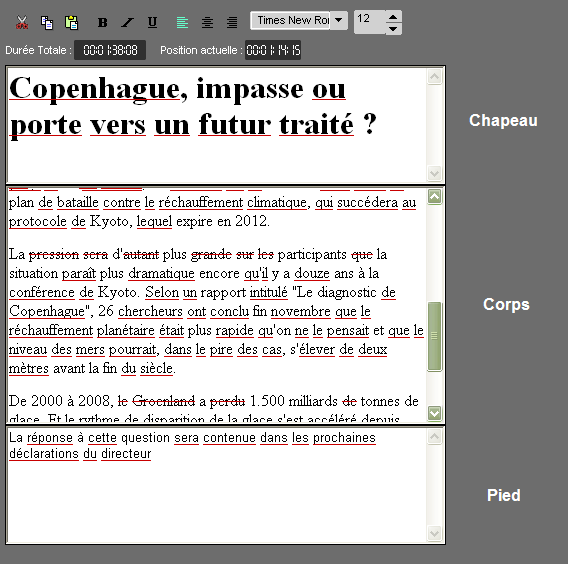Decrease font size with down arrow

point(393,29)
